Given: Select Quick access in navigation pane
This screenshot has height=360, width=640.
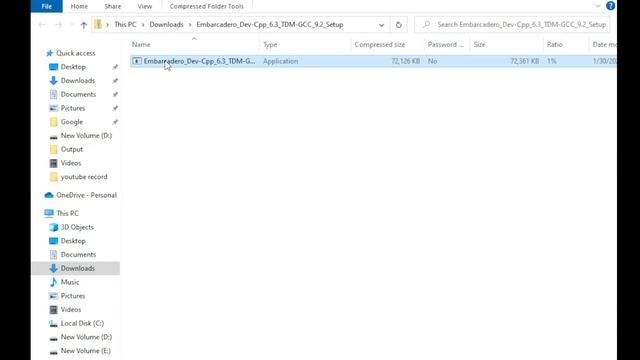Looking at the screenshot, I should pyautogui.click(x=76, y=53).
